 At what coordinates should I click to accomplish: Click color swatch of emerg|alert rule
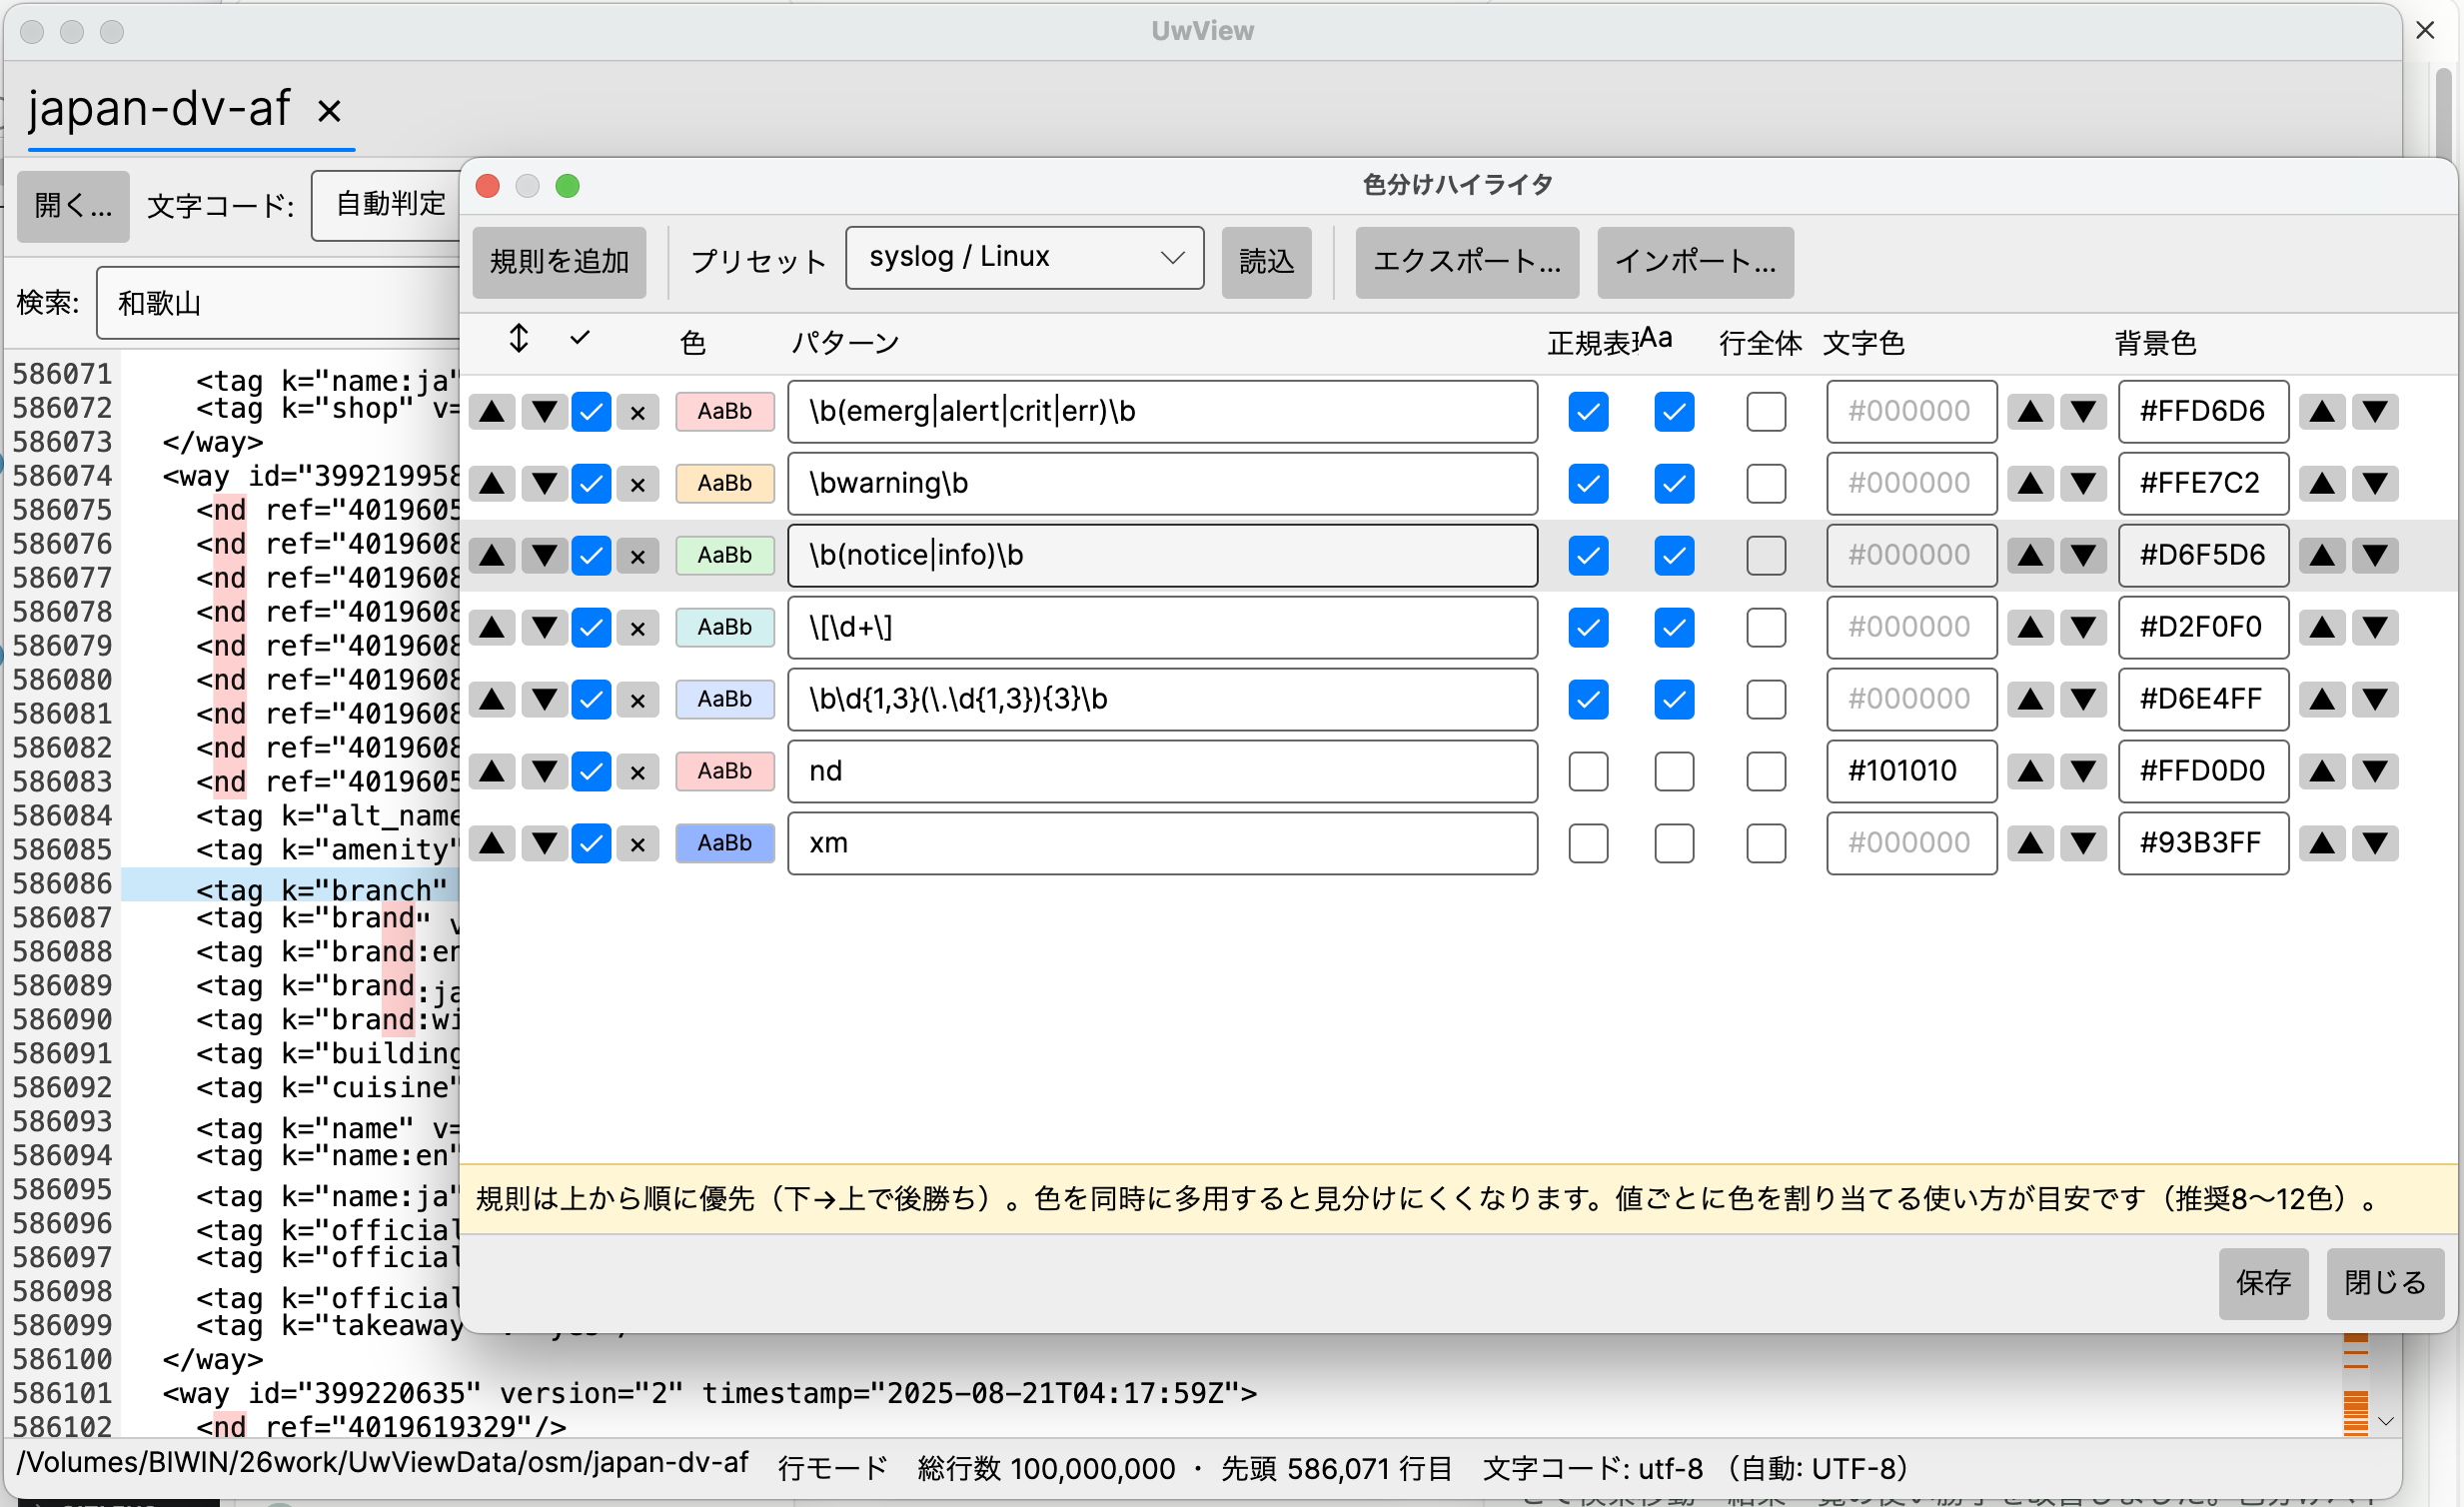pyautogui.click(x=725, y=412)
